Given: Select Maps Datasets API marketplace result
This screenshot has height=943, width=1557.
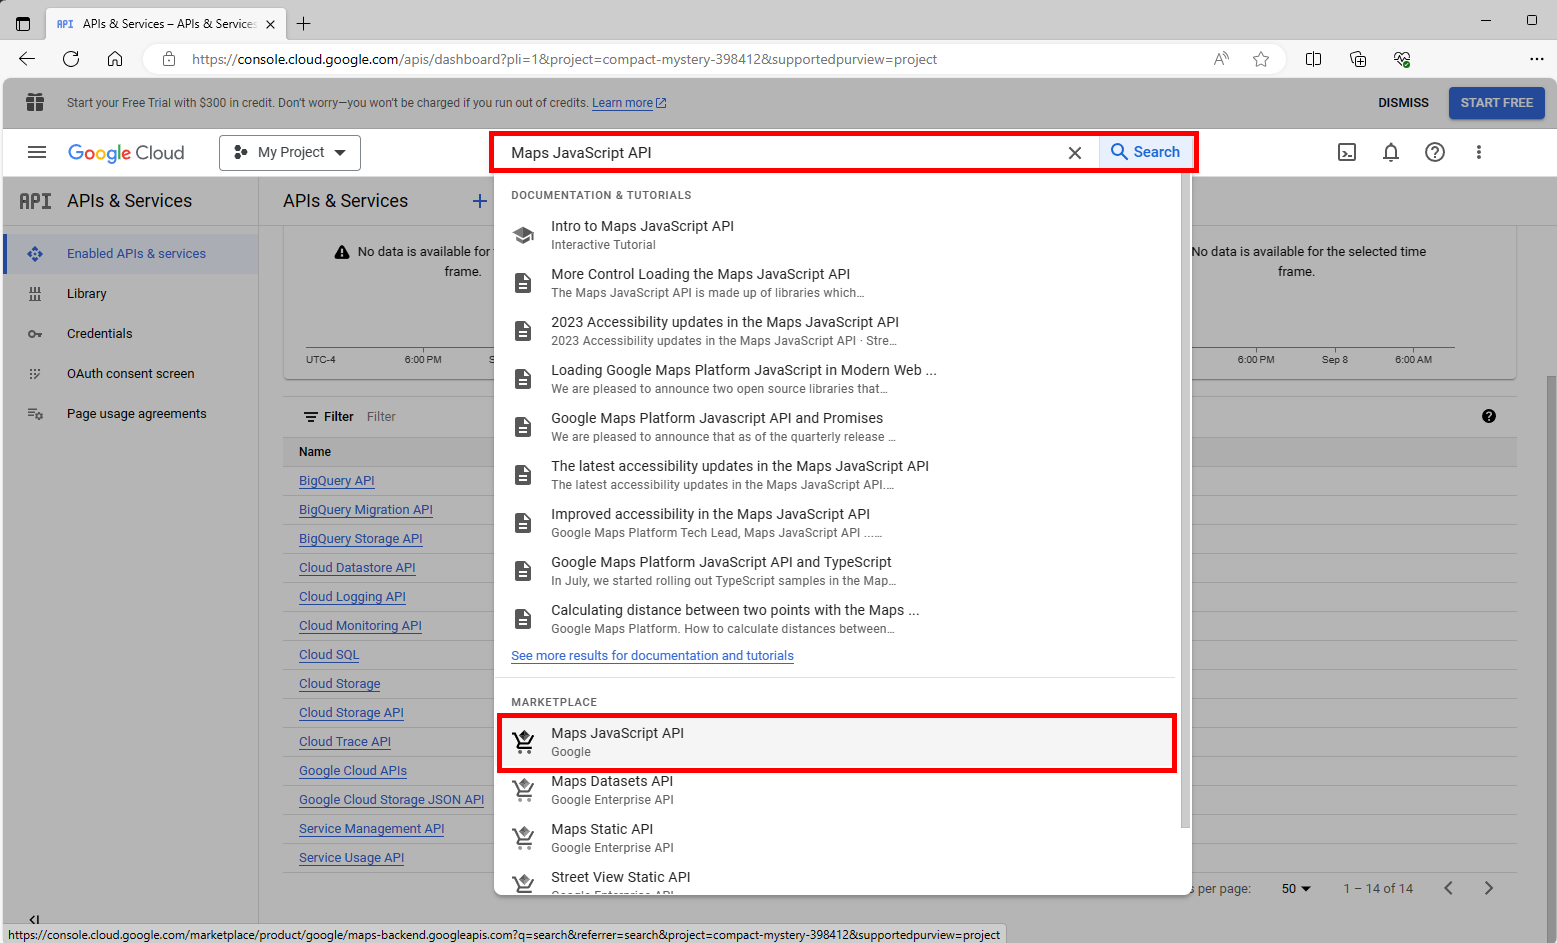Looking at the screenshot, I should 837,790.
